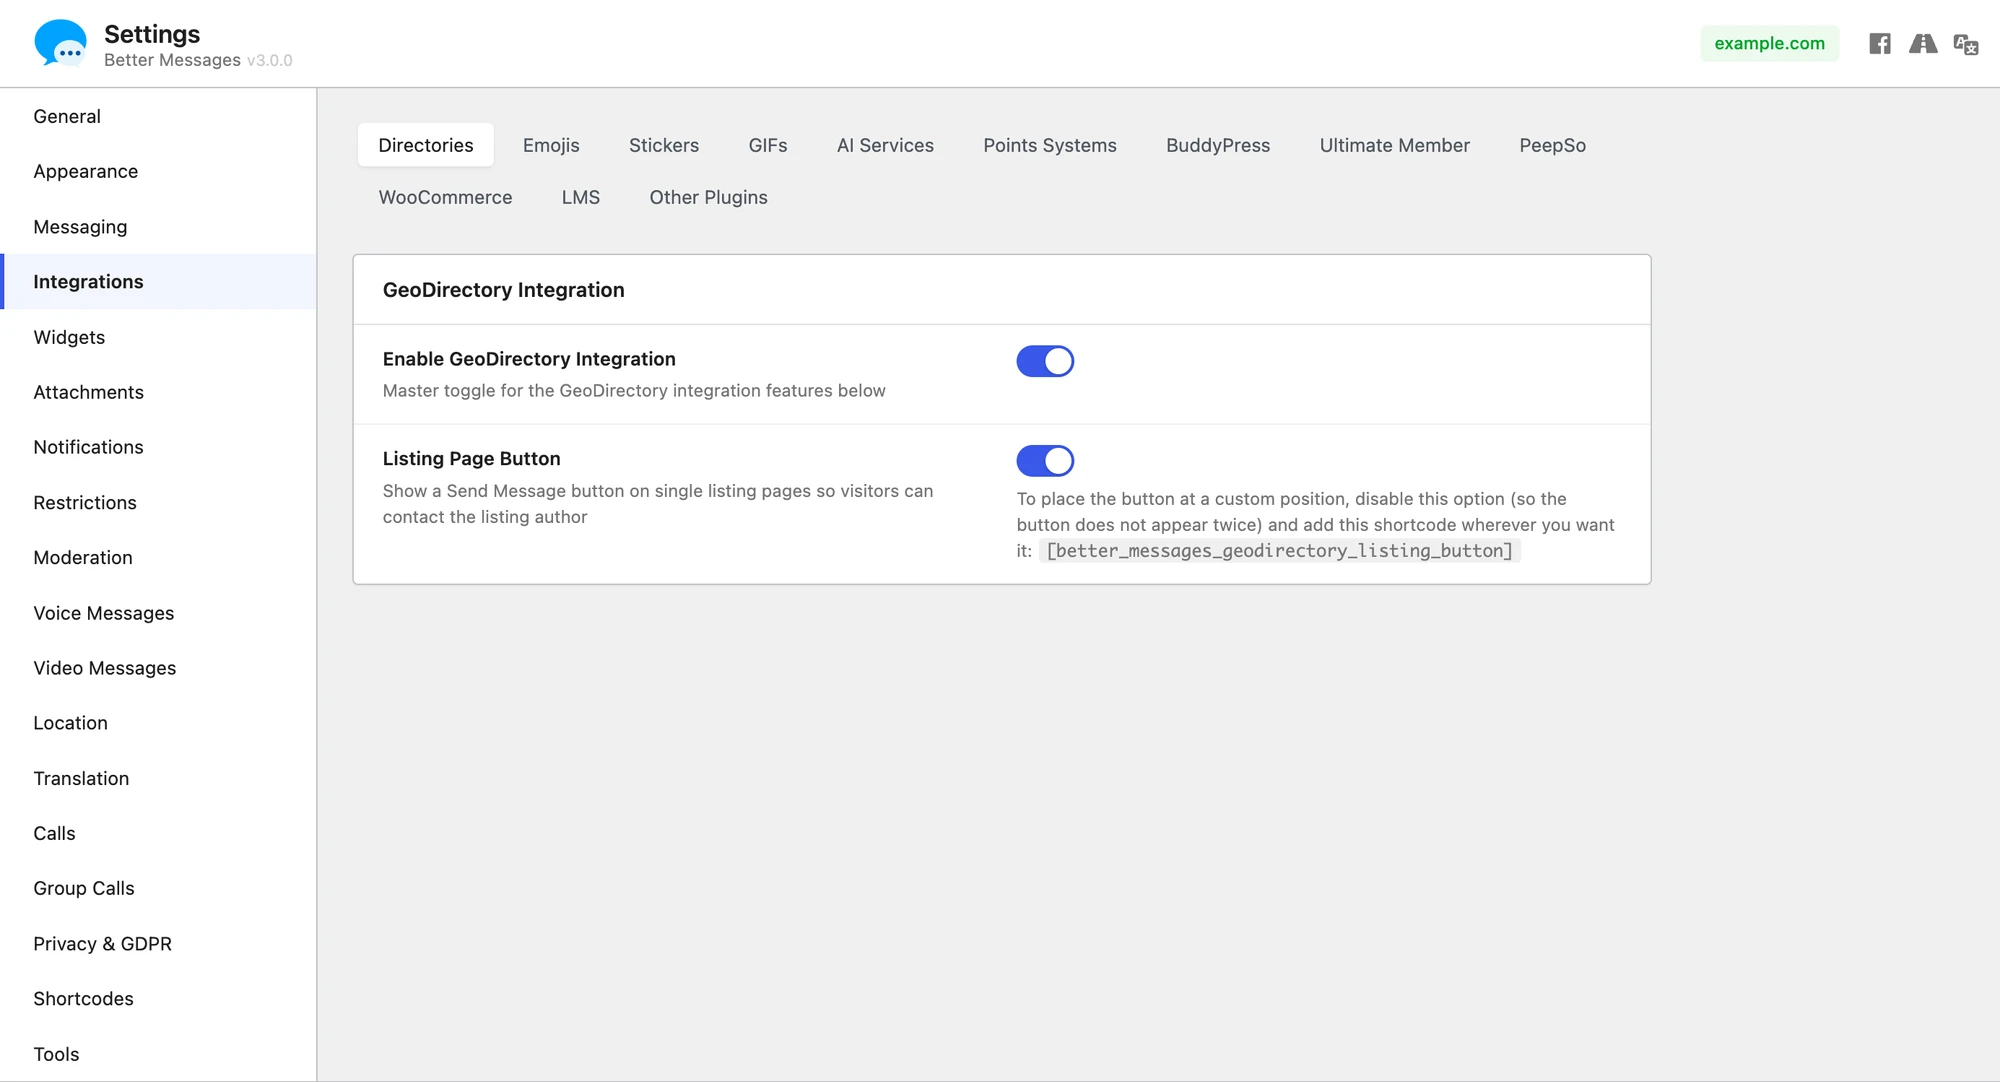Select Restrictions in the sidebar
The height and width of the screenshot is (1082, 2000).
point(159,503)
